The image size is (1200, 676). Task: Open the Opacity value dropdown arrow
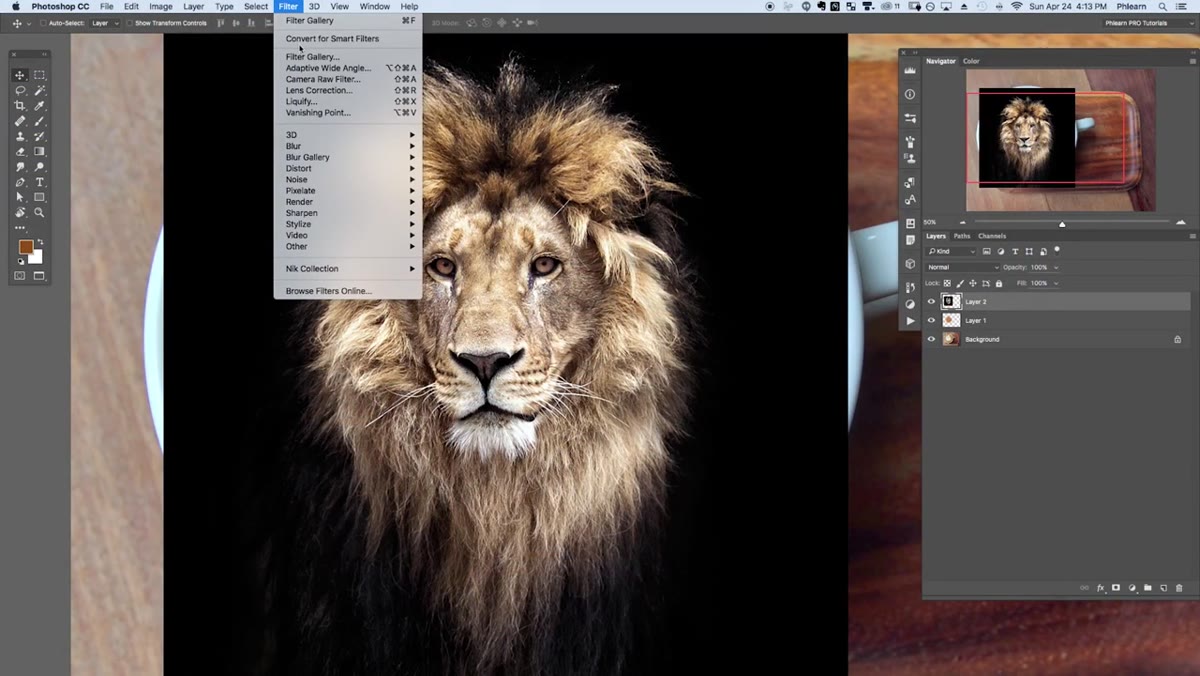[1056, 267]
